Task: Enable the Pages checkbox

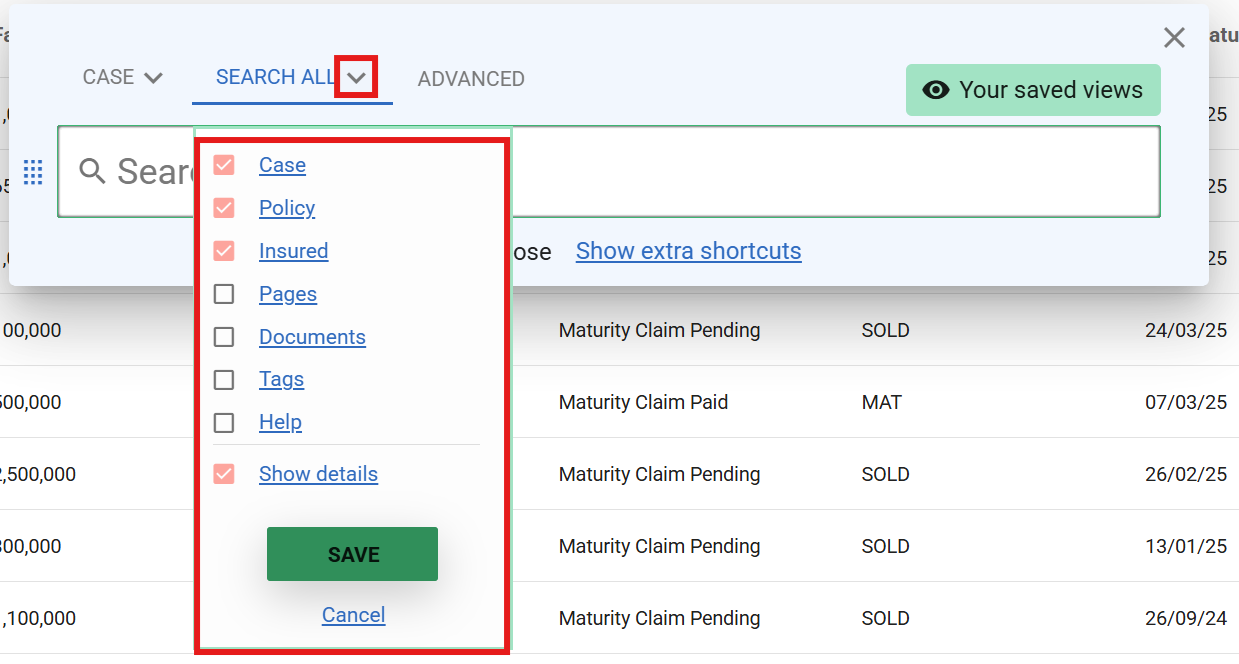Action: click(x=224, y=294)
